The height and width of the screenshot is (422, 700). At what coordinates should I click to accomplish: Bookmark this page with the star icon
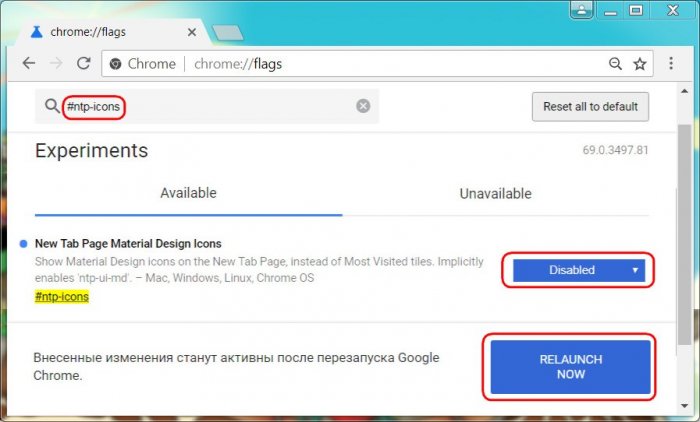[x=640, y=64]
